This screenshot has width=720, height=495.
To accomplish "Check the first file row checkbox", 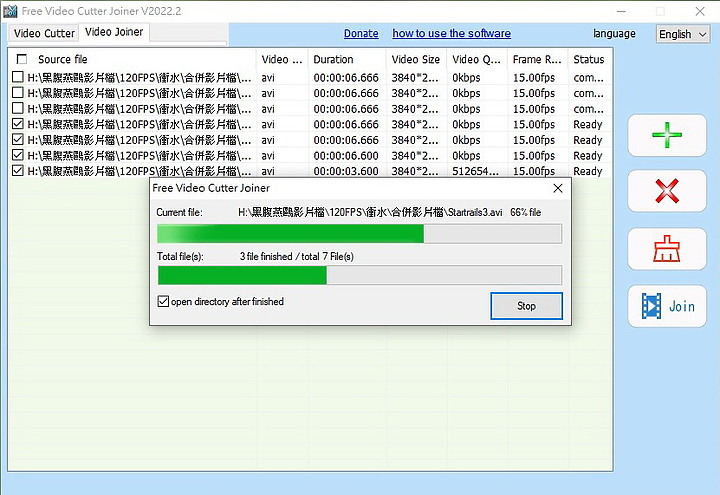I will coord(17,77).
